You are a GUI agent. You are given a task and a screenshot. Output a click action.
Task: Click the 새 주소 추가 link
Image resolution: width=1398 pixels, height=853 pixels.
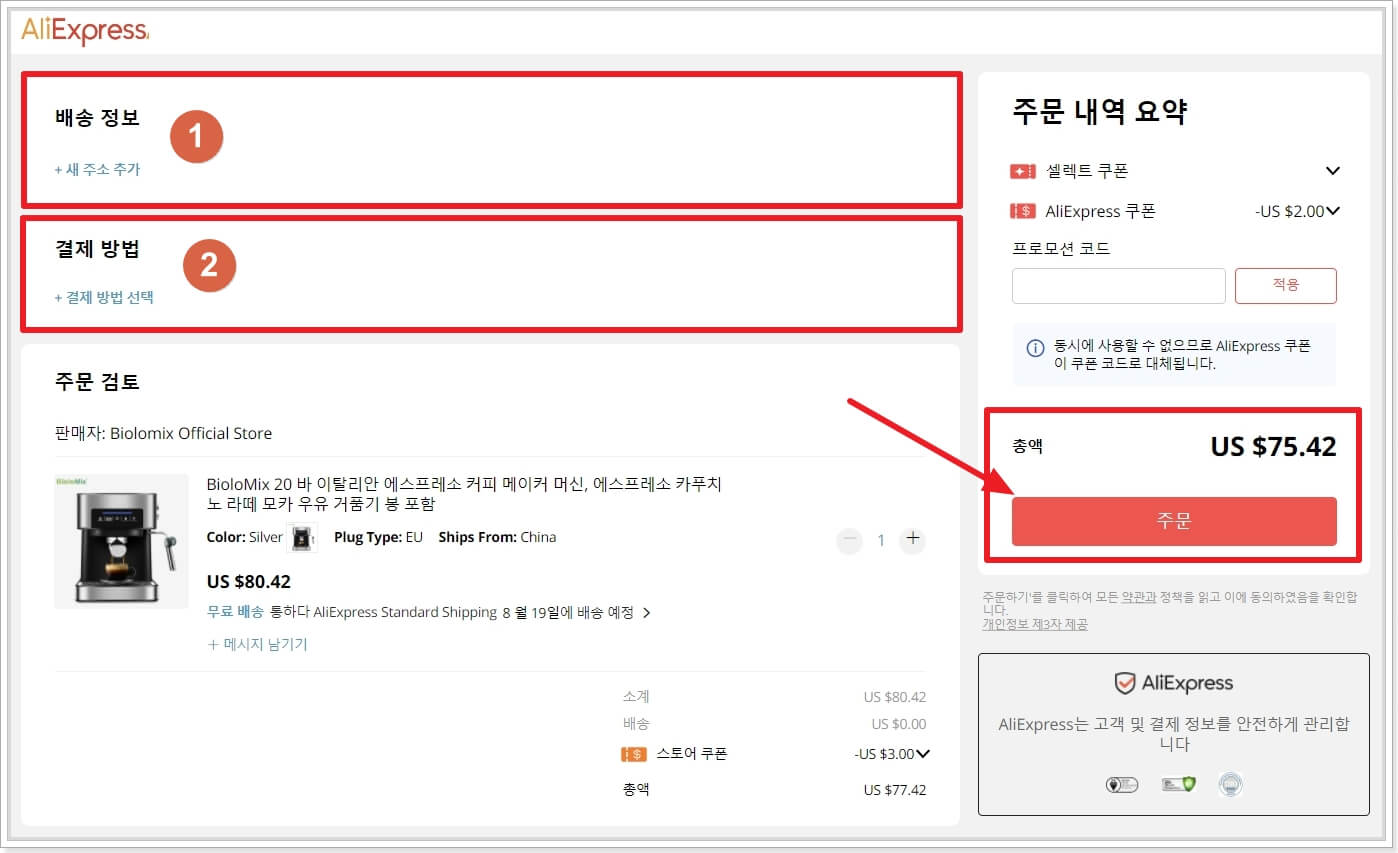(96, 170)
